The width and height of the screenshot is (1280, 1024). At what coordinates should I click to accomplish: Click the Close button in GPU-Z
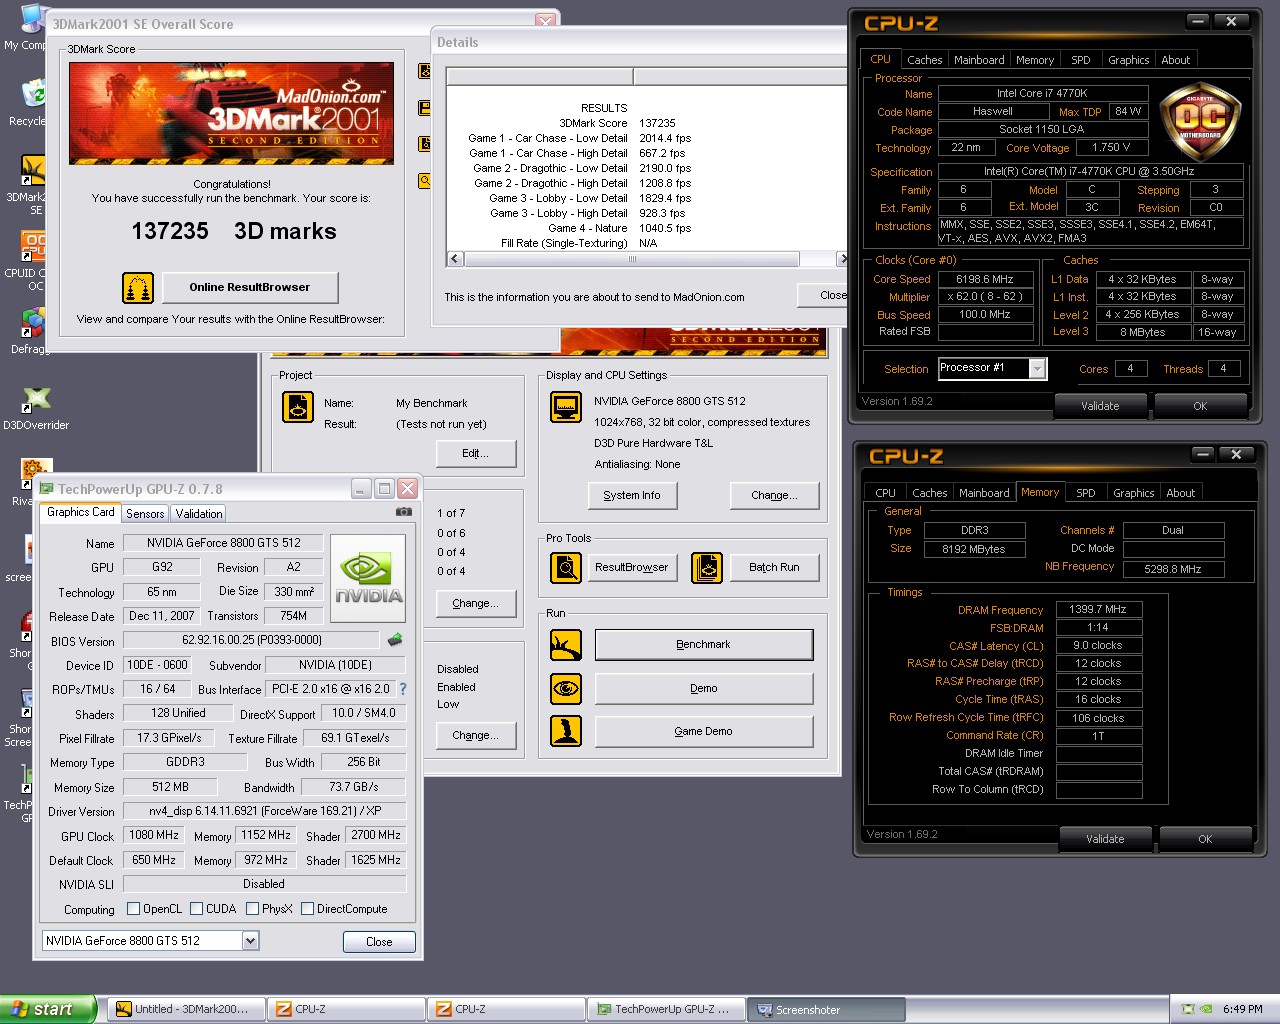pyautogui.click(x=379, y=942)
